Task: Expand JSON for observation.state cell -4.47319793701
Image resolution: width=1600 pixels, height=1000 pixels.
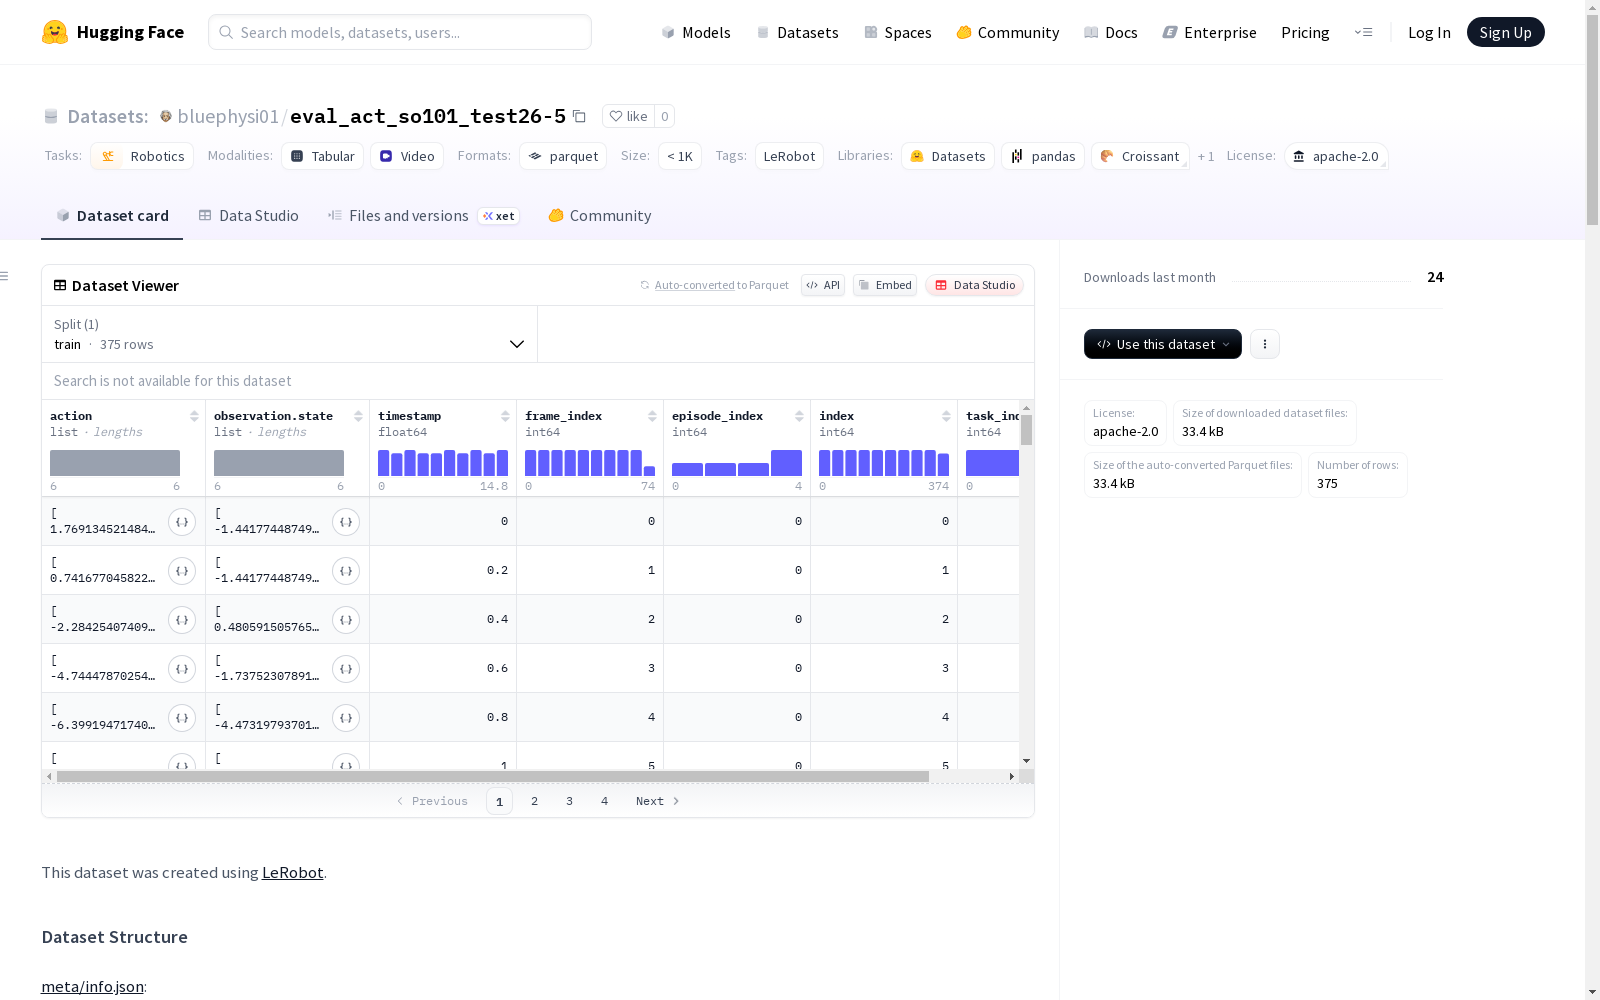Action: pyautogui.click(x=346, y=718)
